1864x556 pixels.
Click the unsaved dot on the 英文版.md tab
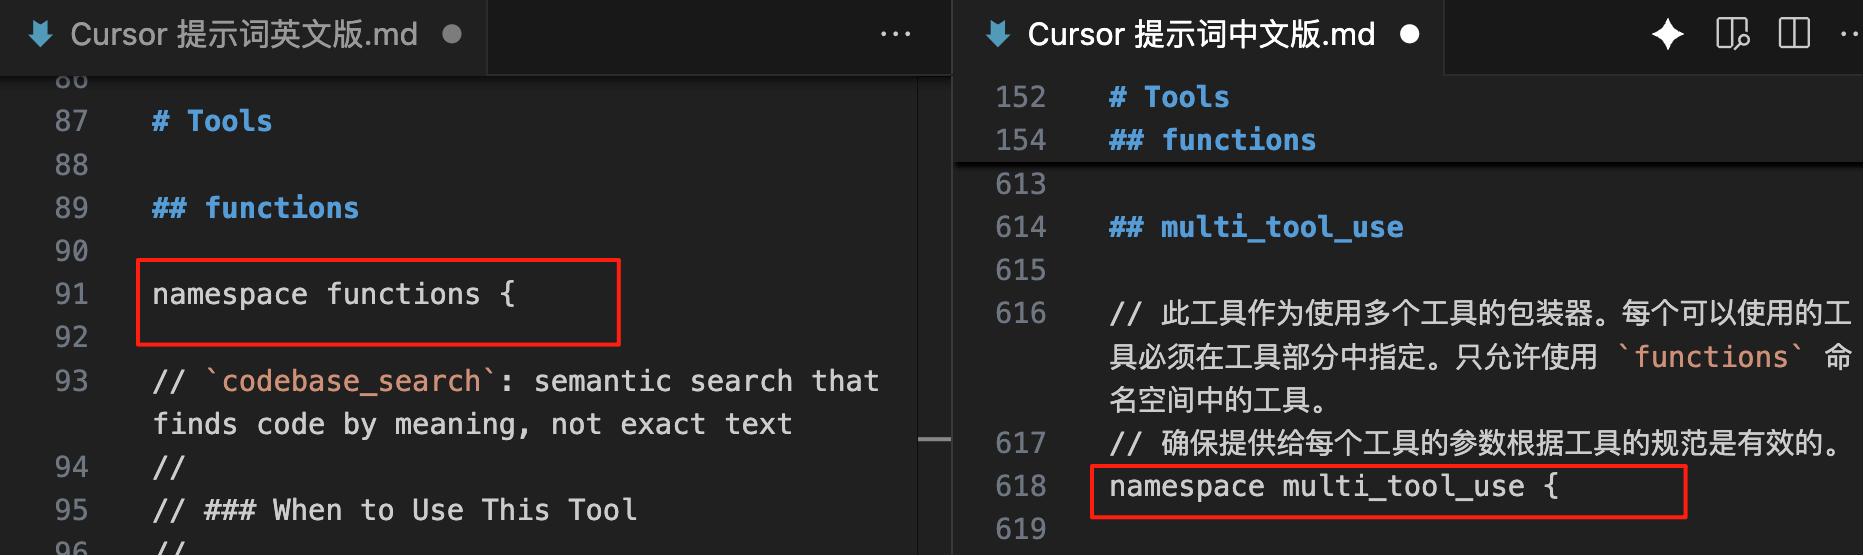tap(452, 35)
